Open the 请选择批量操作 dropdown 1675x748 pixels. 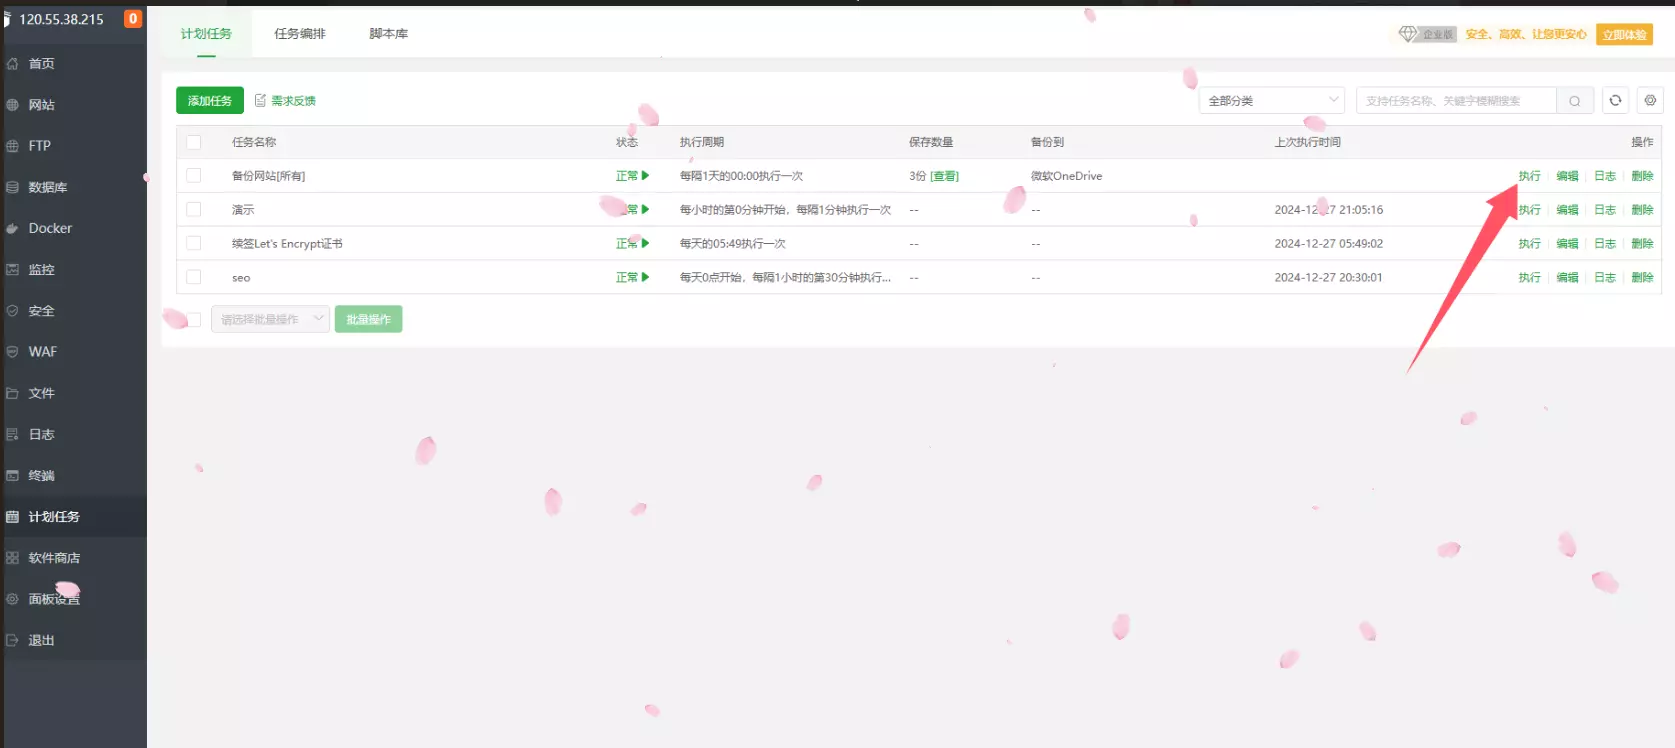tap(270, 319)
